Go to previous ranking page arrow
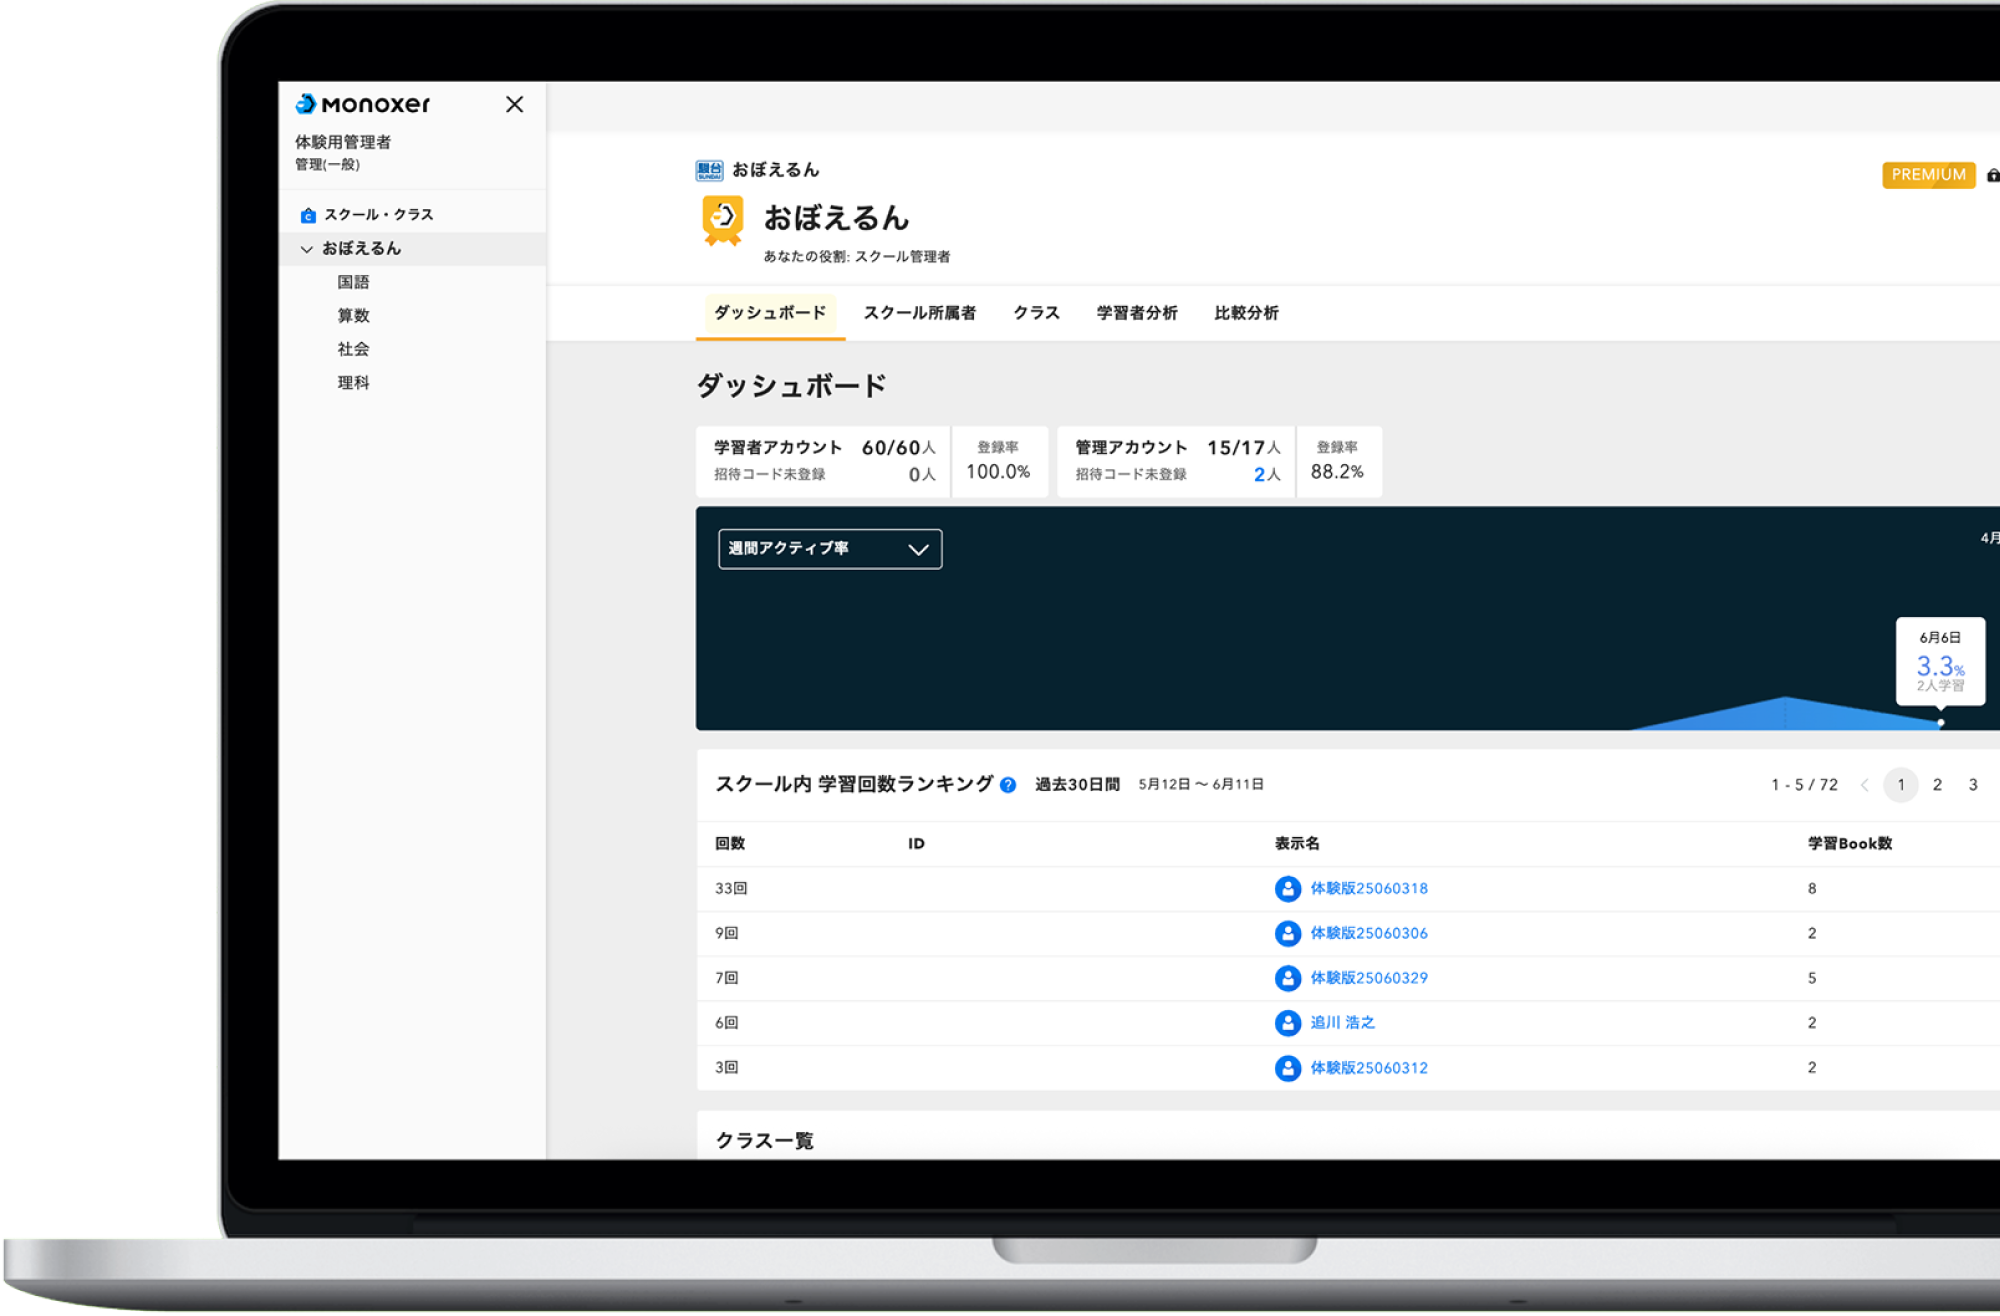 (1864, 785)
